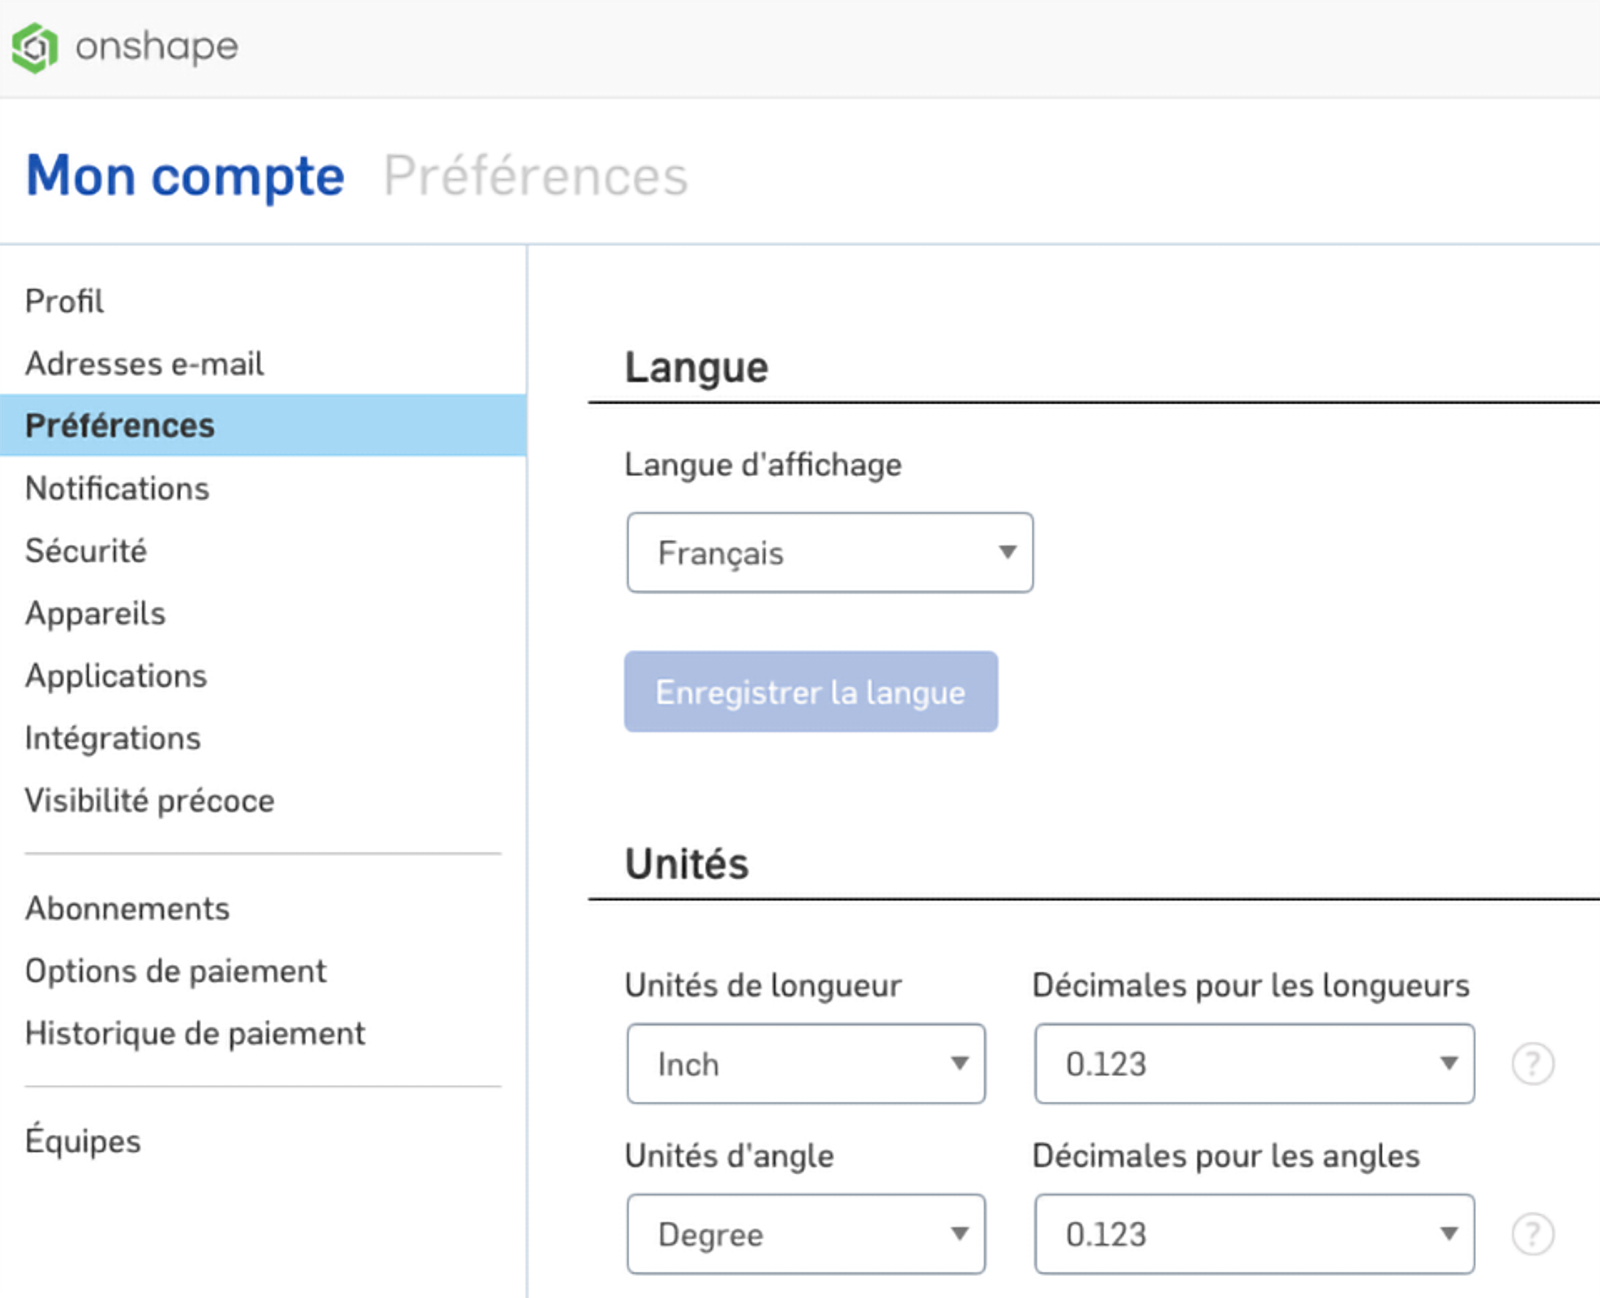Click the Mon compte heading link
This screenshot has height=1298, width=1600.
185,176
